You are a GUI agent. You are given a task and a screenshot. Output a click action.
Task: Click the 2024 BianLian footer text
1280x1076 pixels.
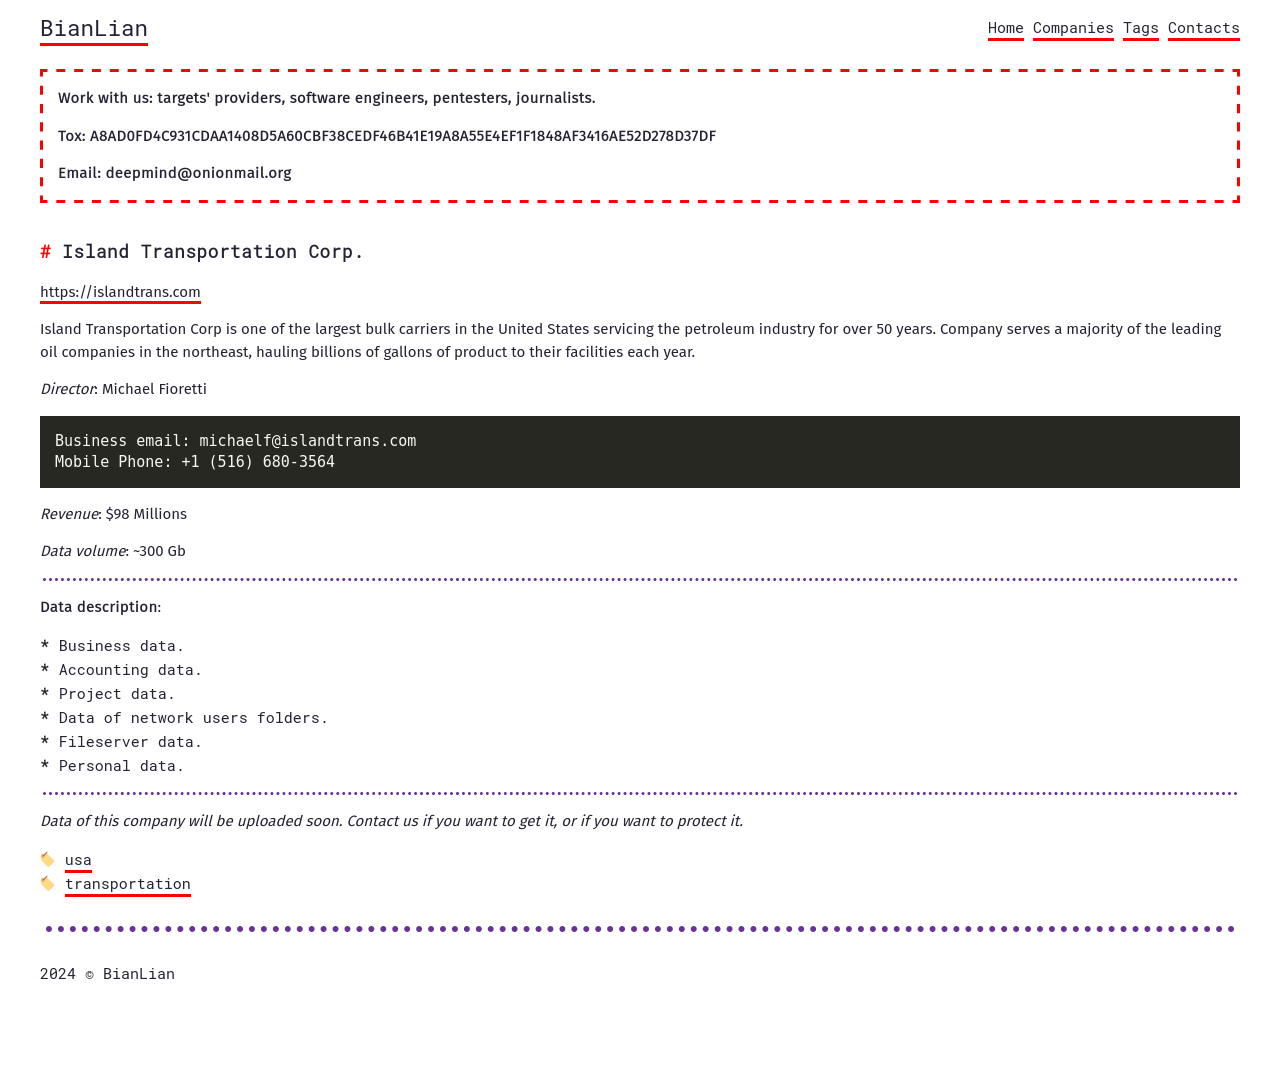click(107, 974)
